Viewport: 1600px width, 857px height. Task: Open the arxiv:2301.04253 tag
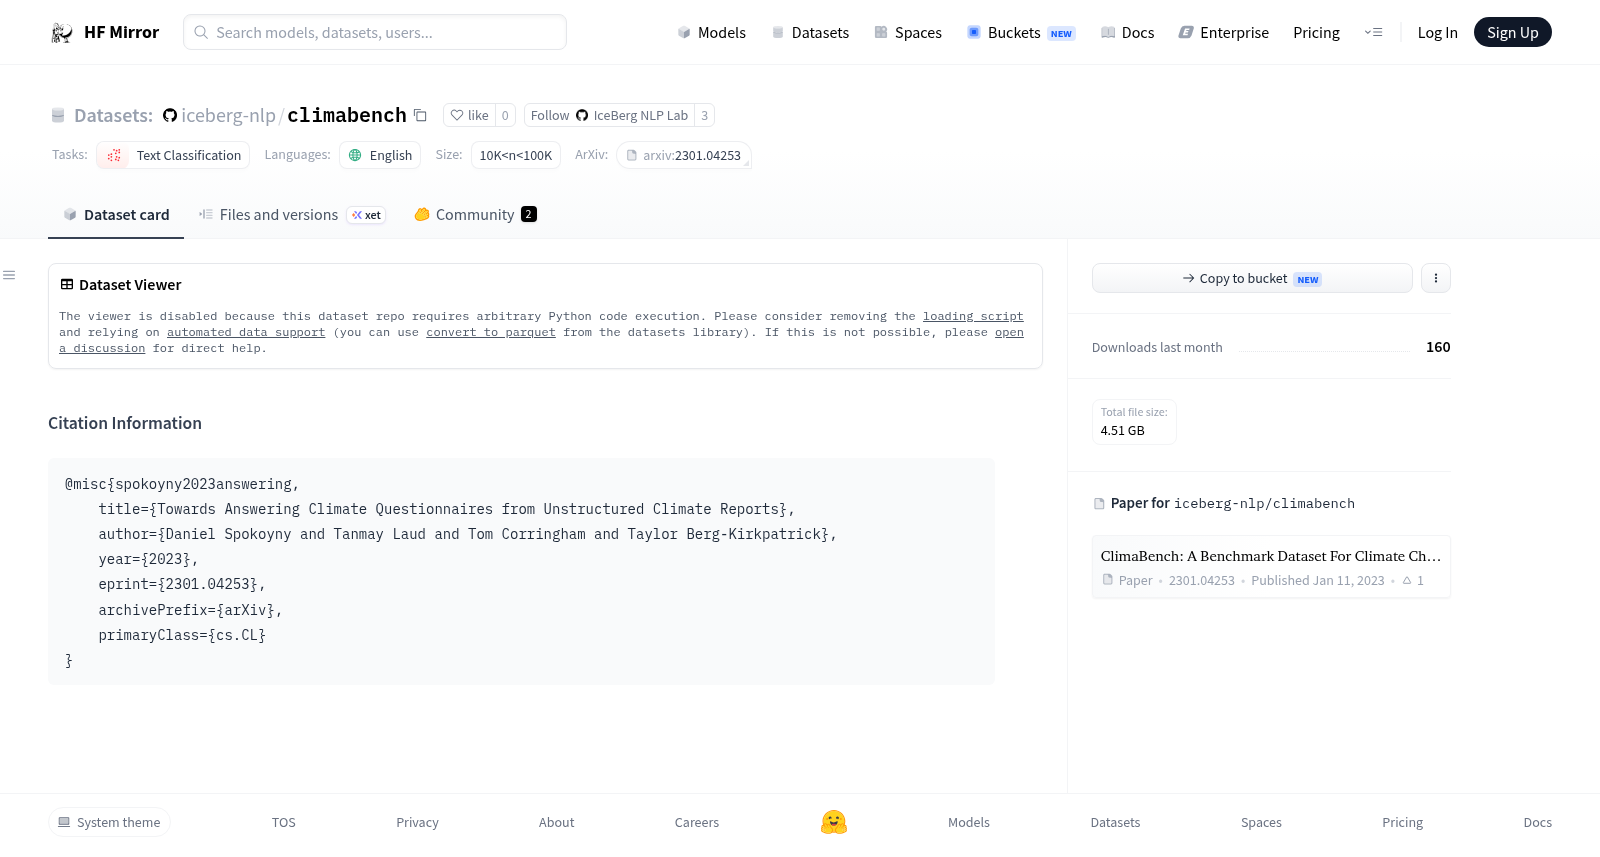684,155
